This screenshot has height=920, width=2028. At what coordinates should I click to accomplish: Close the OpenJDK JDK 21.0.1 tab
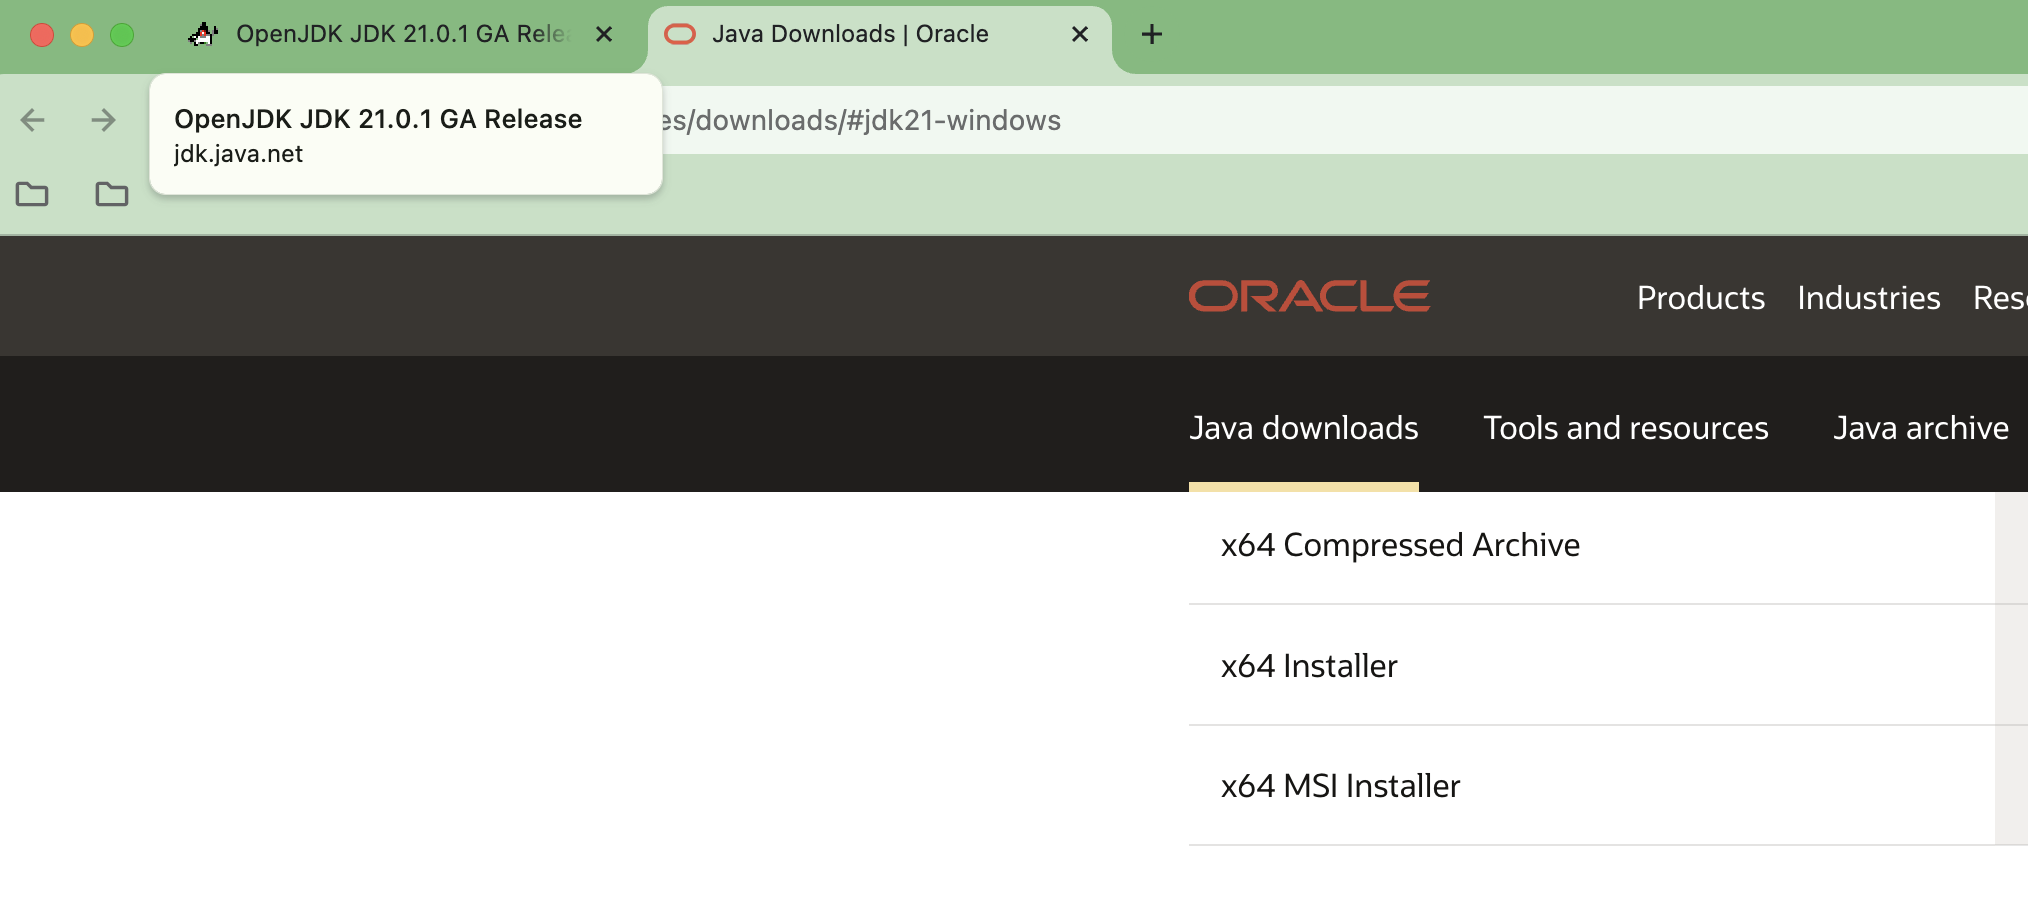point(604,34)
